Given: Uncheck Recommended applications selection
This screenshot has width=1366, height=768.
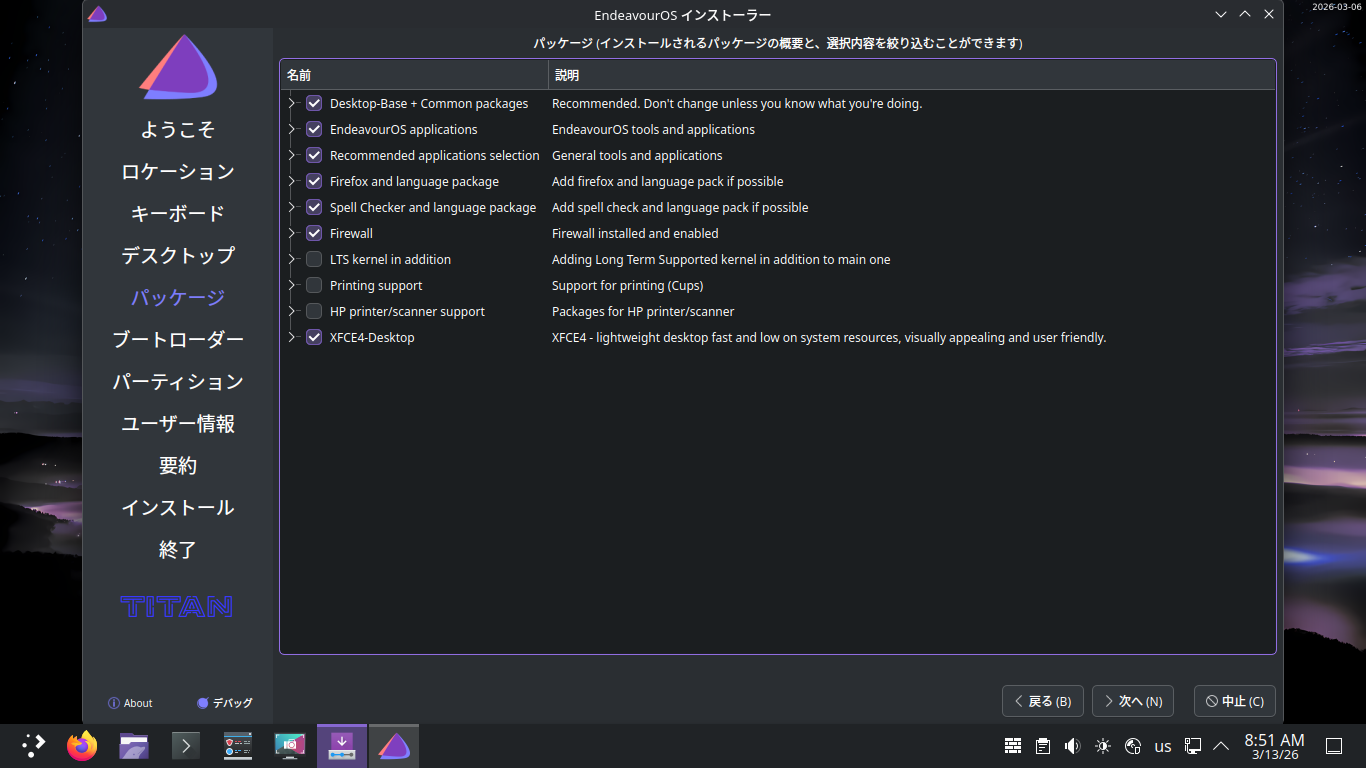Looking at the screenshot, I should [x=314, y=155].
